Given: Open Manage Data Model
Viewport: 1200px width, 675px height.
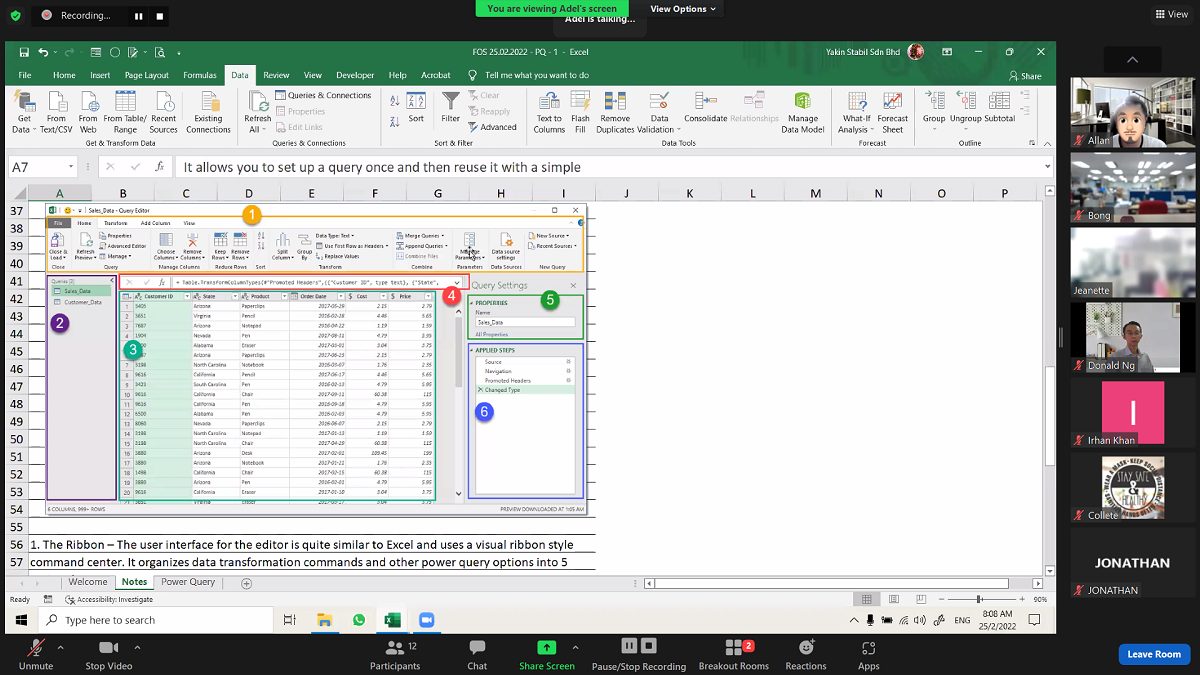Looking at the screenshot, I should 804,110.
